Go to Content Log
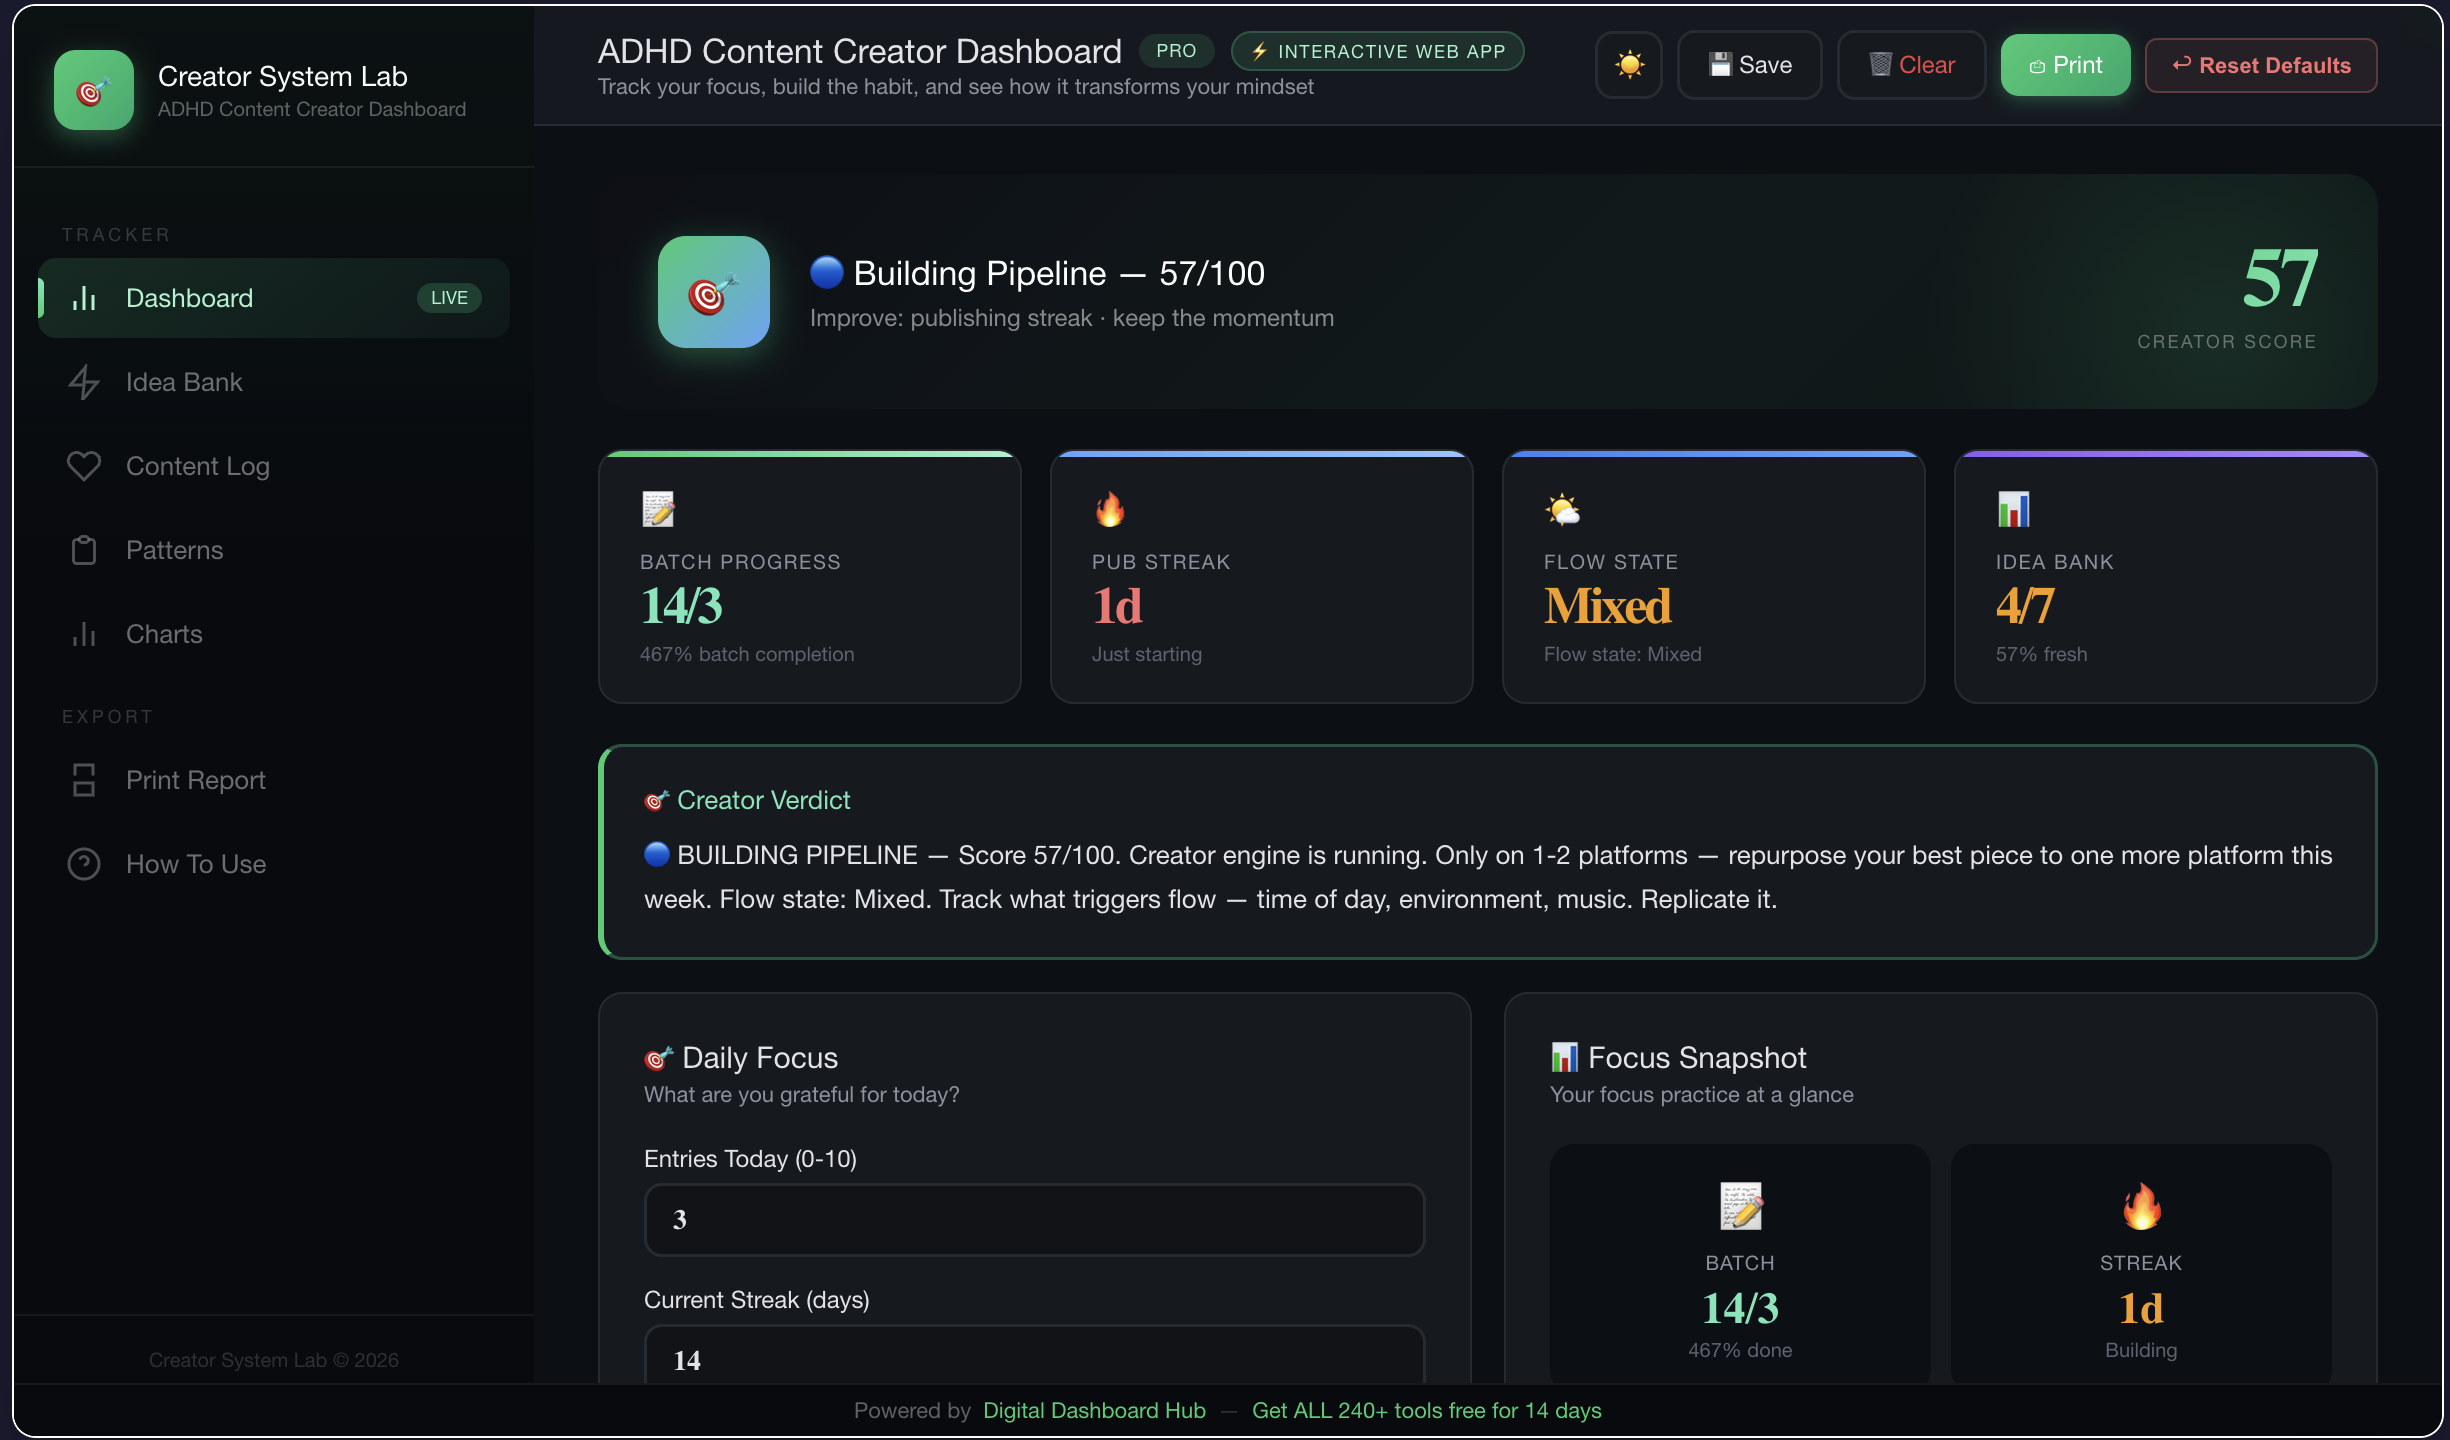 274,466
